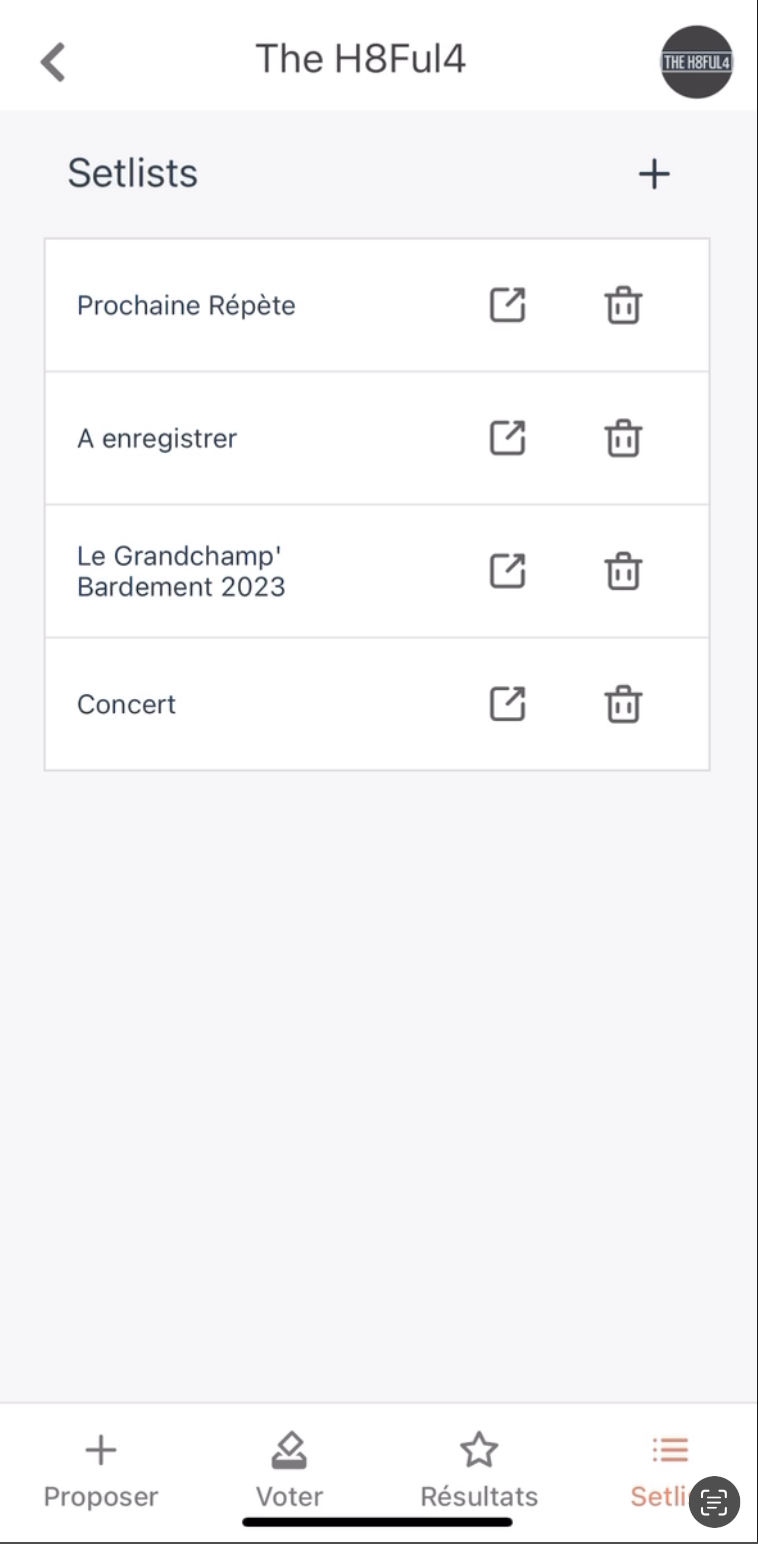Delete Le Grandchamp' Bardement 2023 setlist
Screen dimensions: 758x1544
(x=623, y=571)
